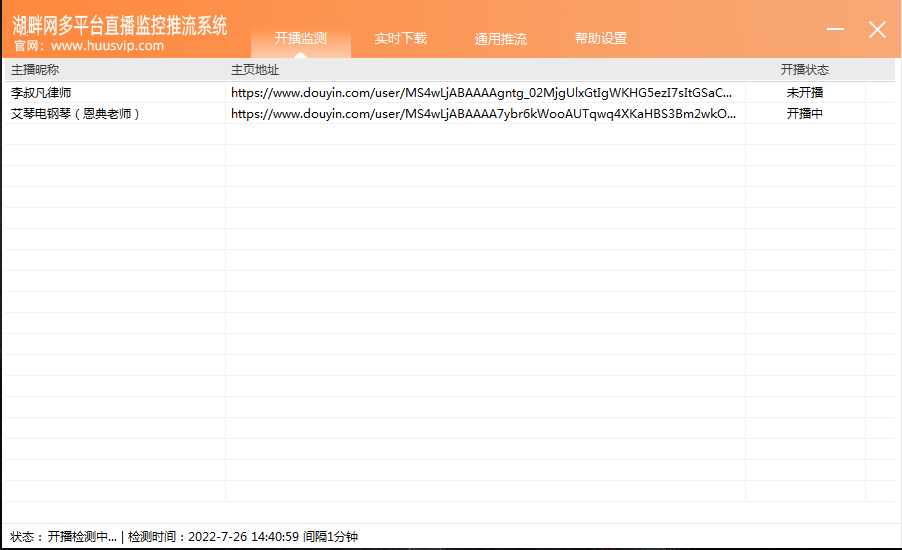Image resolution: width=902 pixels, height=550 pixels.
Task: Close the app with the X icon
Action: click(x=877, y=30)
